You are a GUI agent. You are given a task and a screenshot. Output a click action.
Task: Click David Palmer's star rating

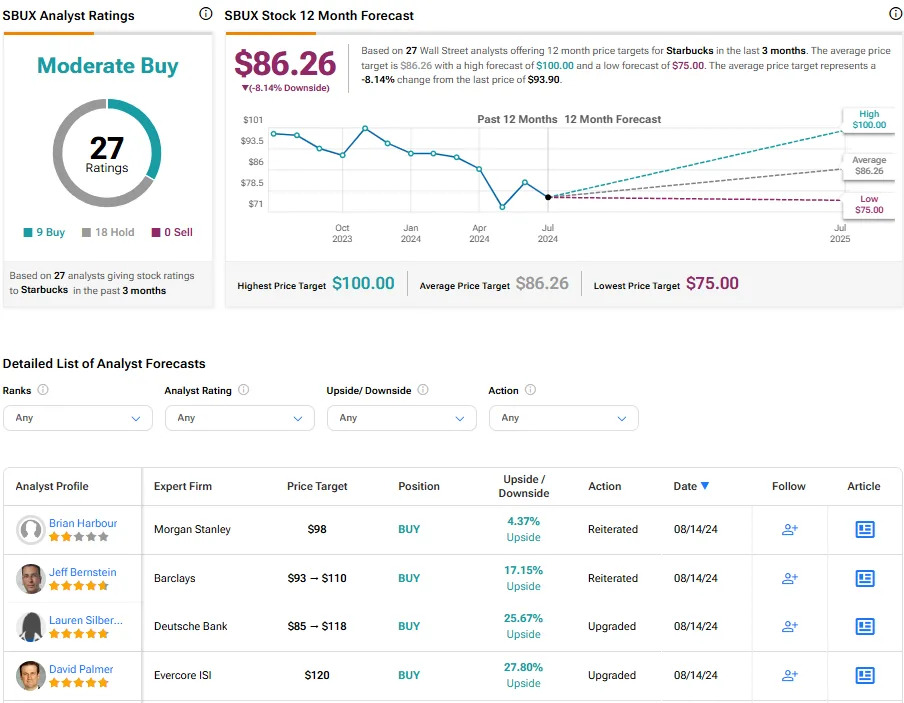tap(78, 683)
